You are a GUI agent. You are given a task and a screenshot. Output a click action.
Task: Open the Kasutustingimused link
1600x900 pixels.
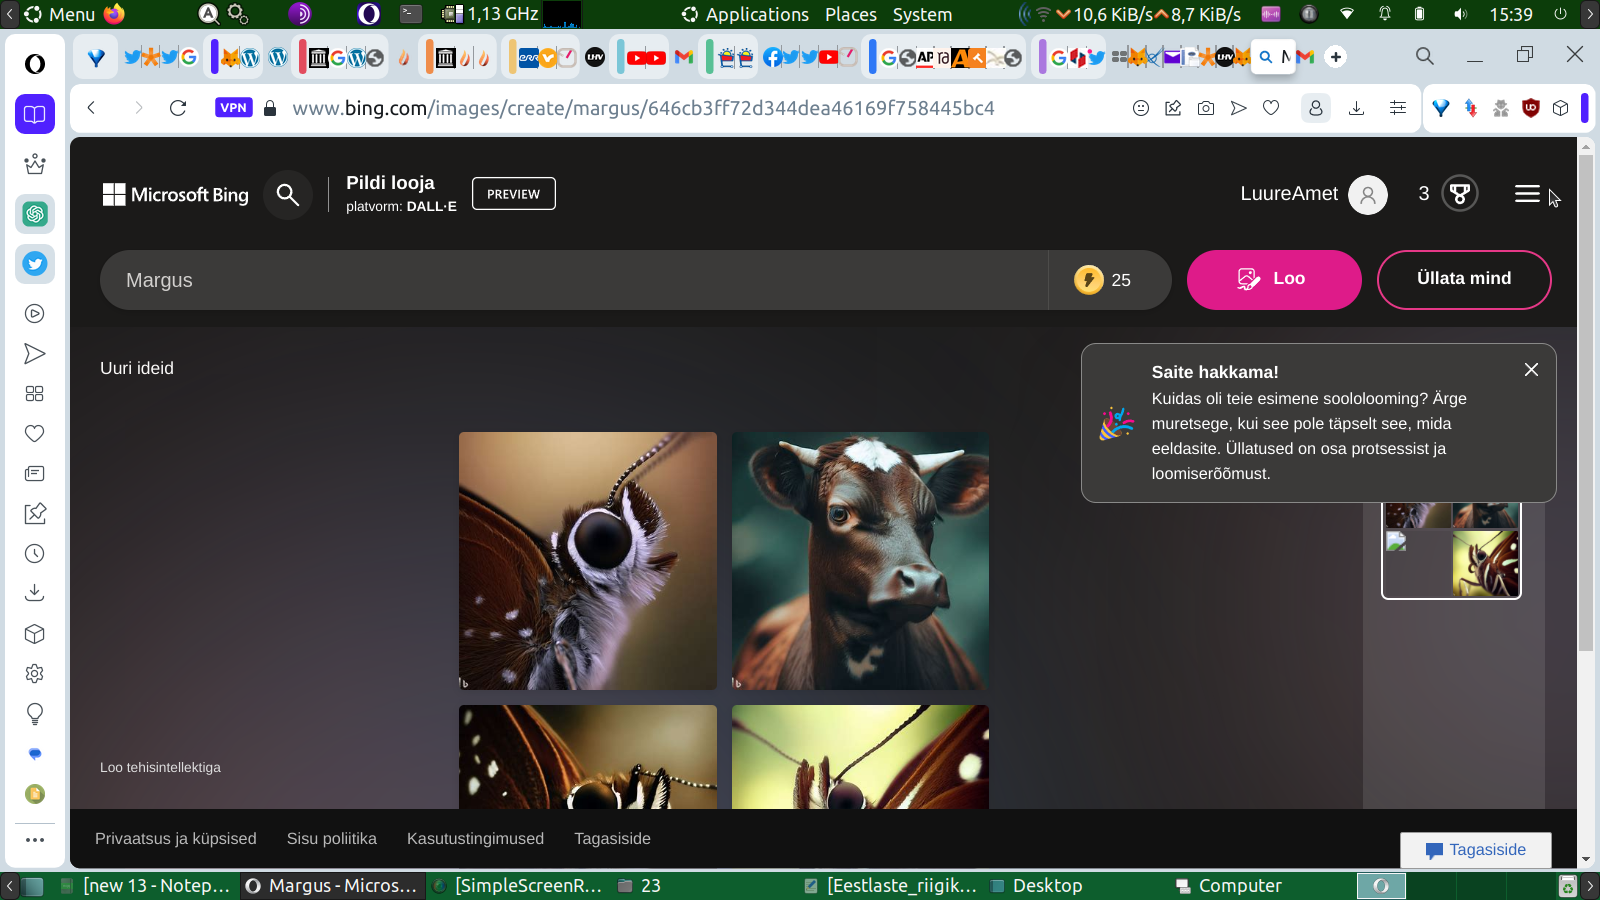click(x=475, y=839)
